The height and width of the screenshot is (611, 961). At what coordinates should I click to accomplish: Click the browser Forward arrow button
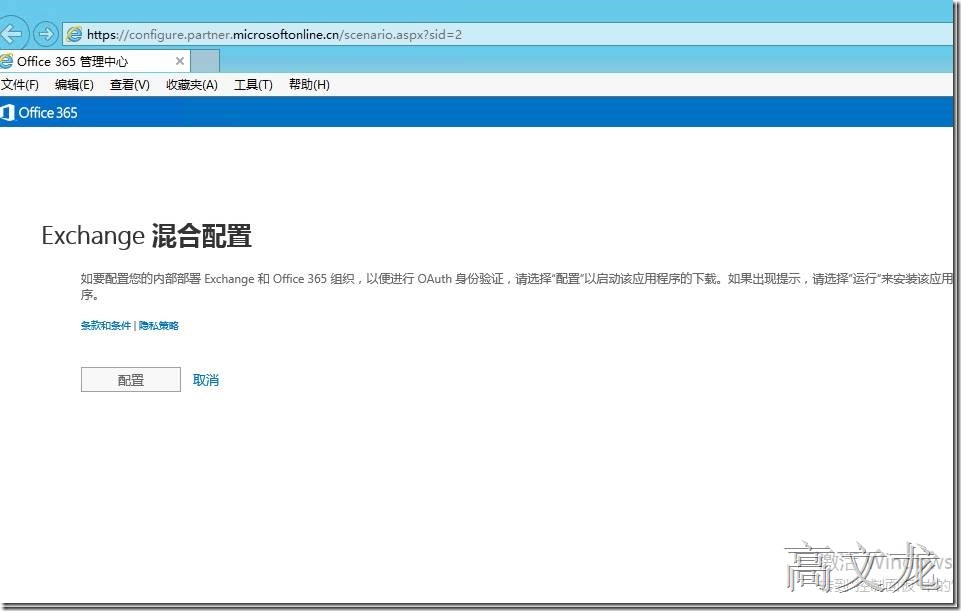(45, 34)
